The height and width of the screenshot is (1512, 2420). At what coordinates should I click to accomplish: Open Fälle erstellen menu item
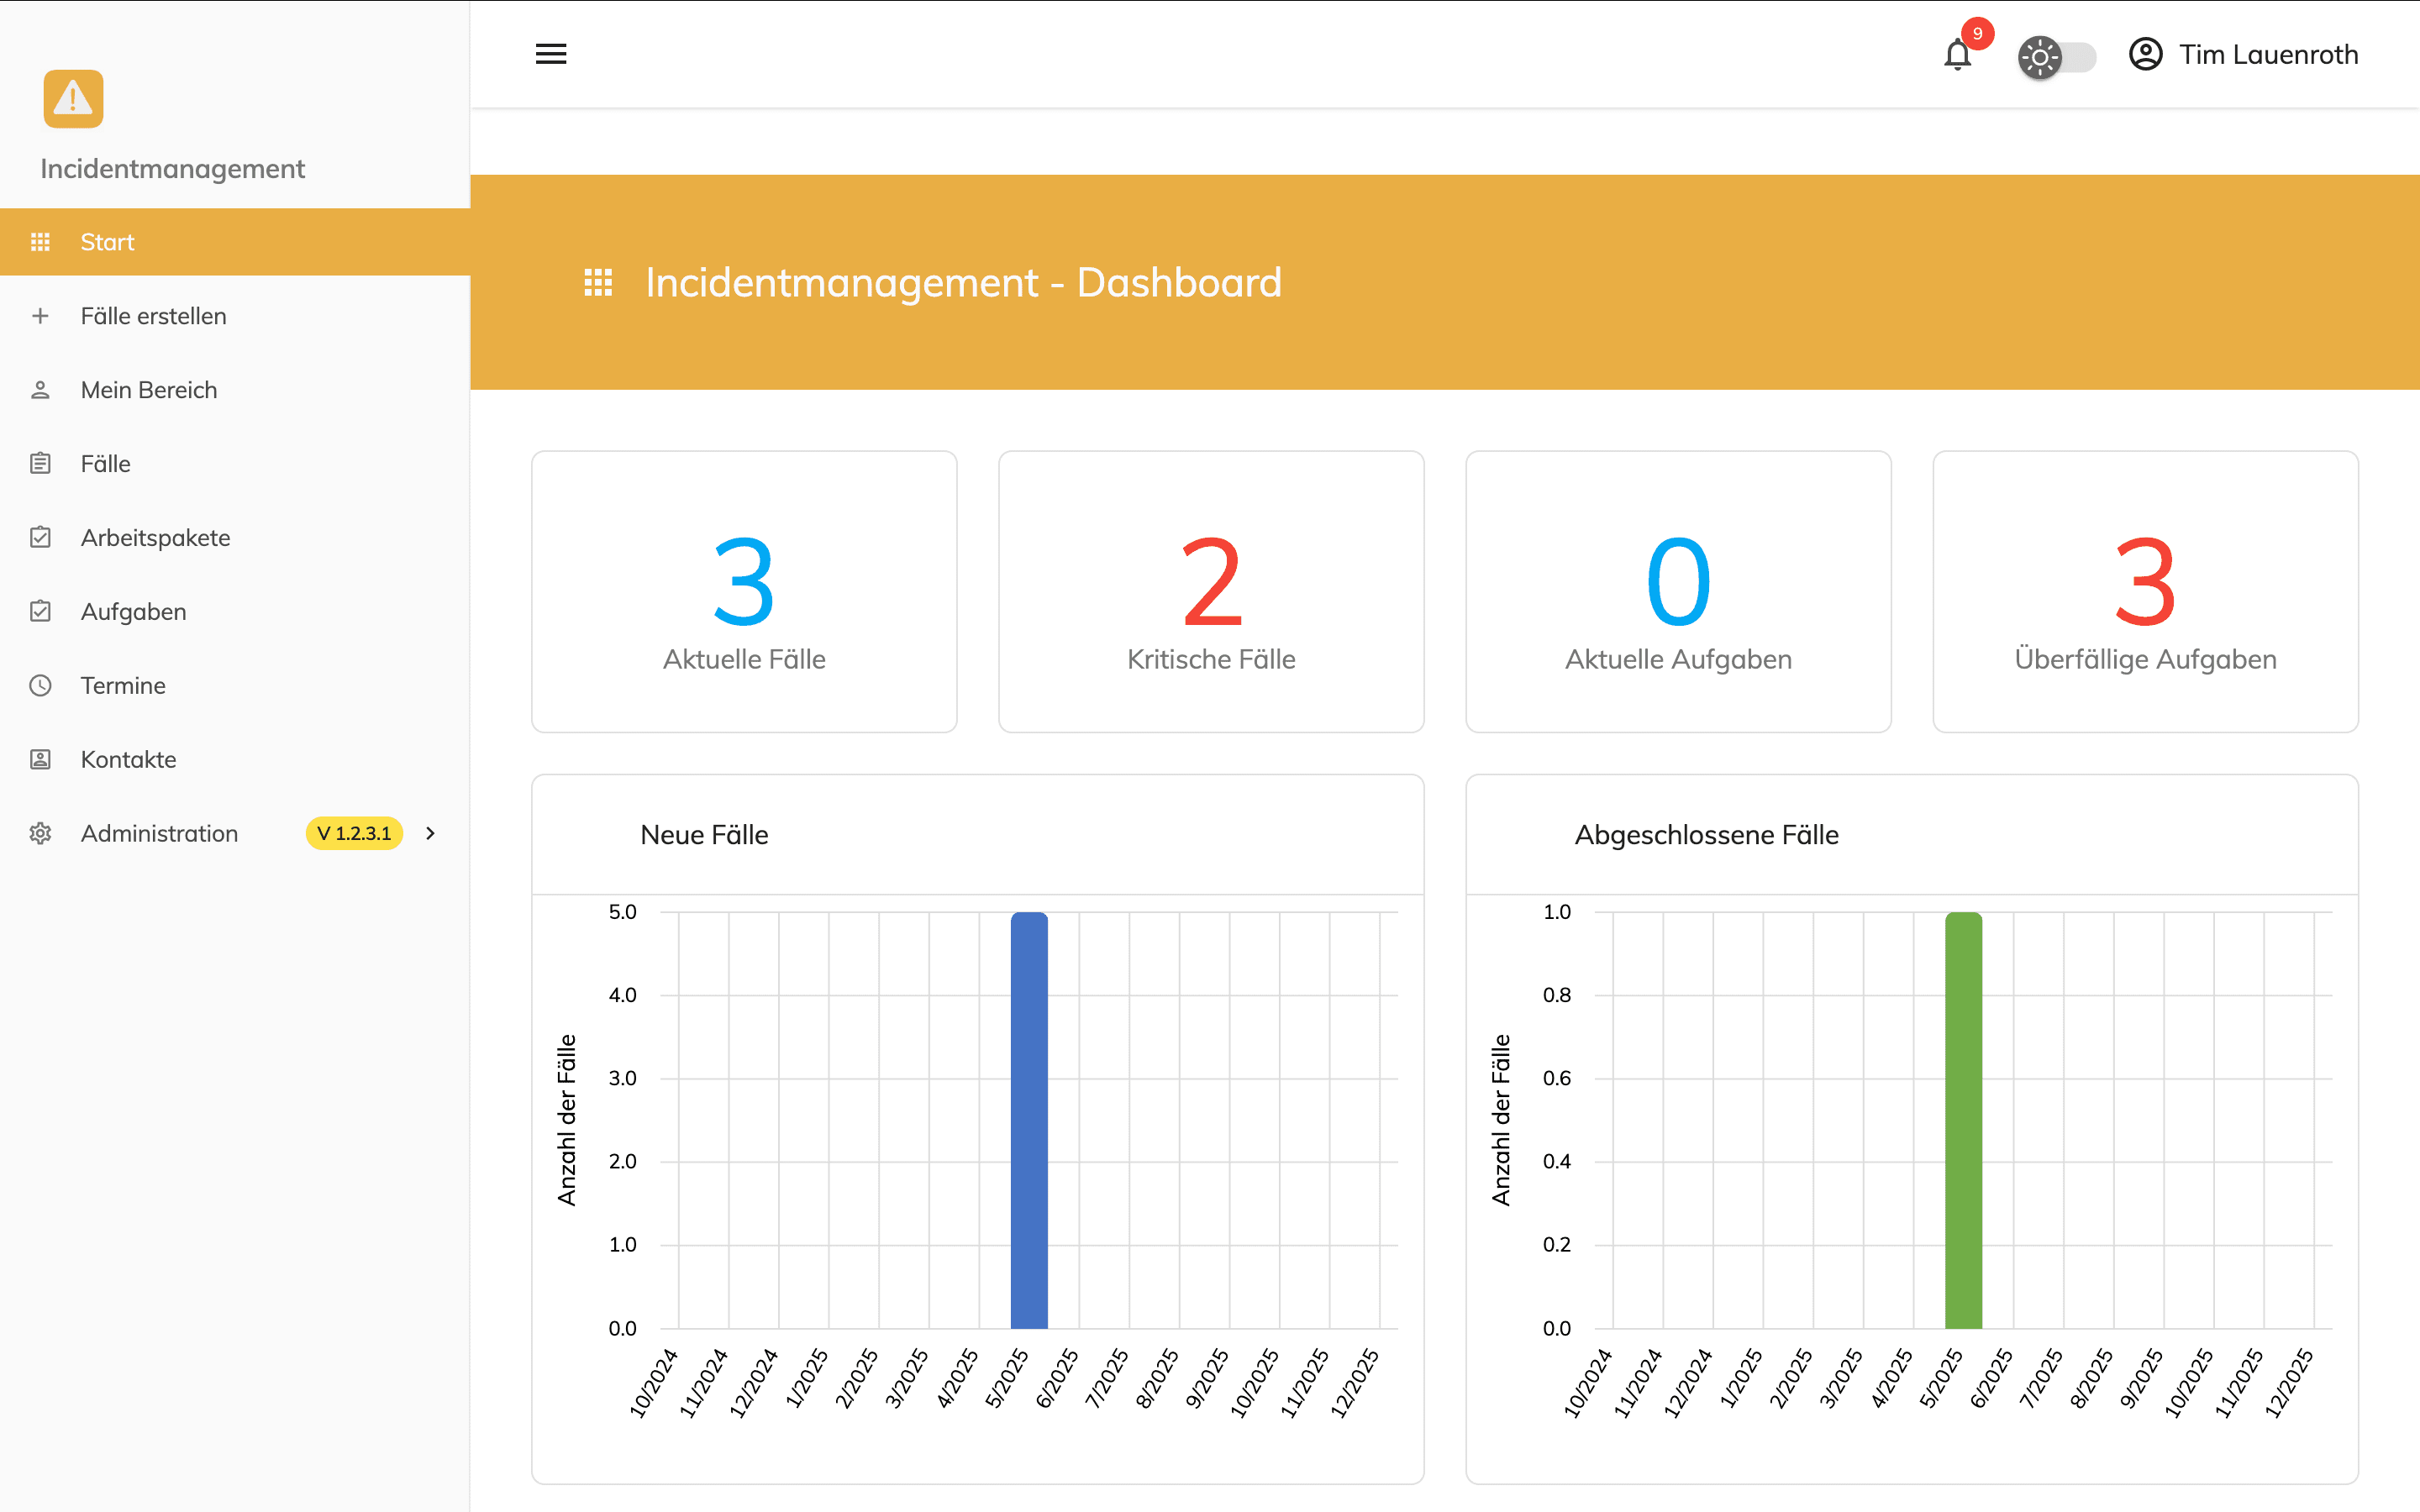pyautogui.click(x=235, y=316)
